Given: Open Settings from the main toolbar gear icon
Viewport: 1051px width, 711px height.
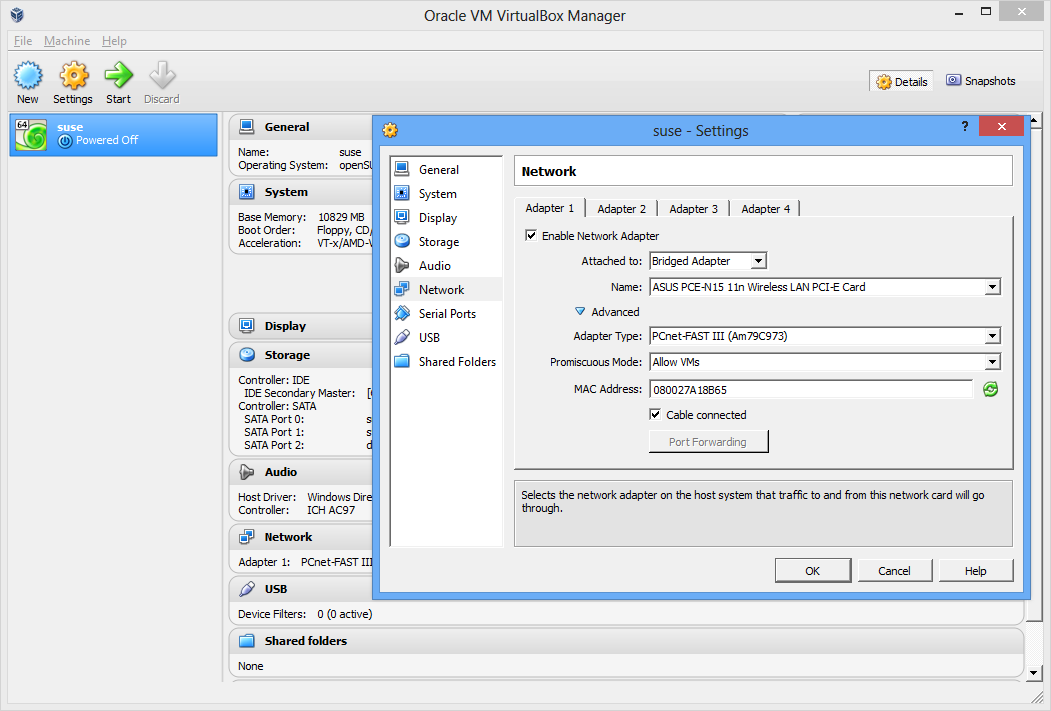Looking at the screenshot, I should 73,76.
